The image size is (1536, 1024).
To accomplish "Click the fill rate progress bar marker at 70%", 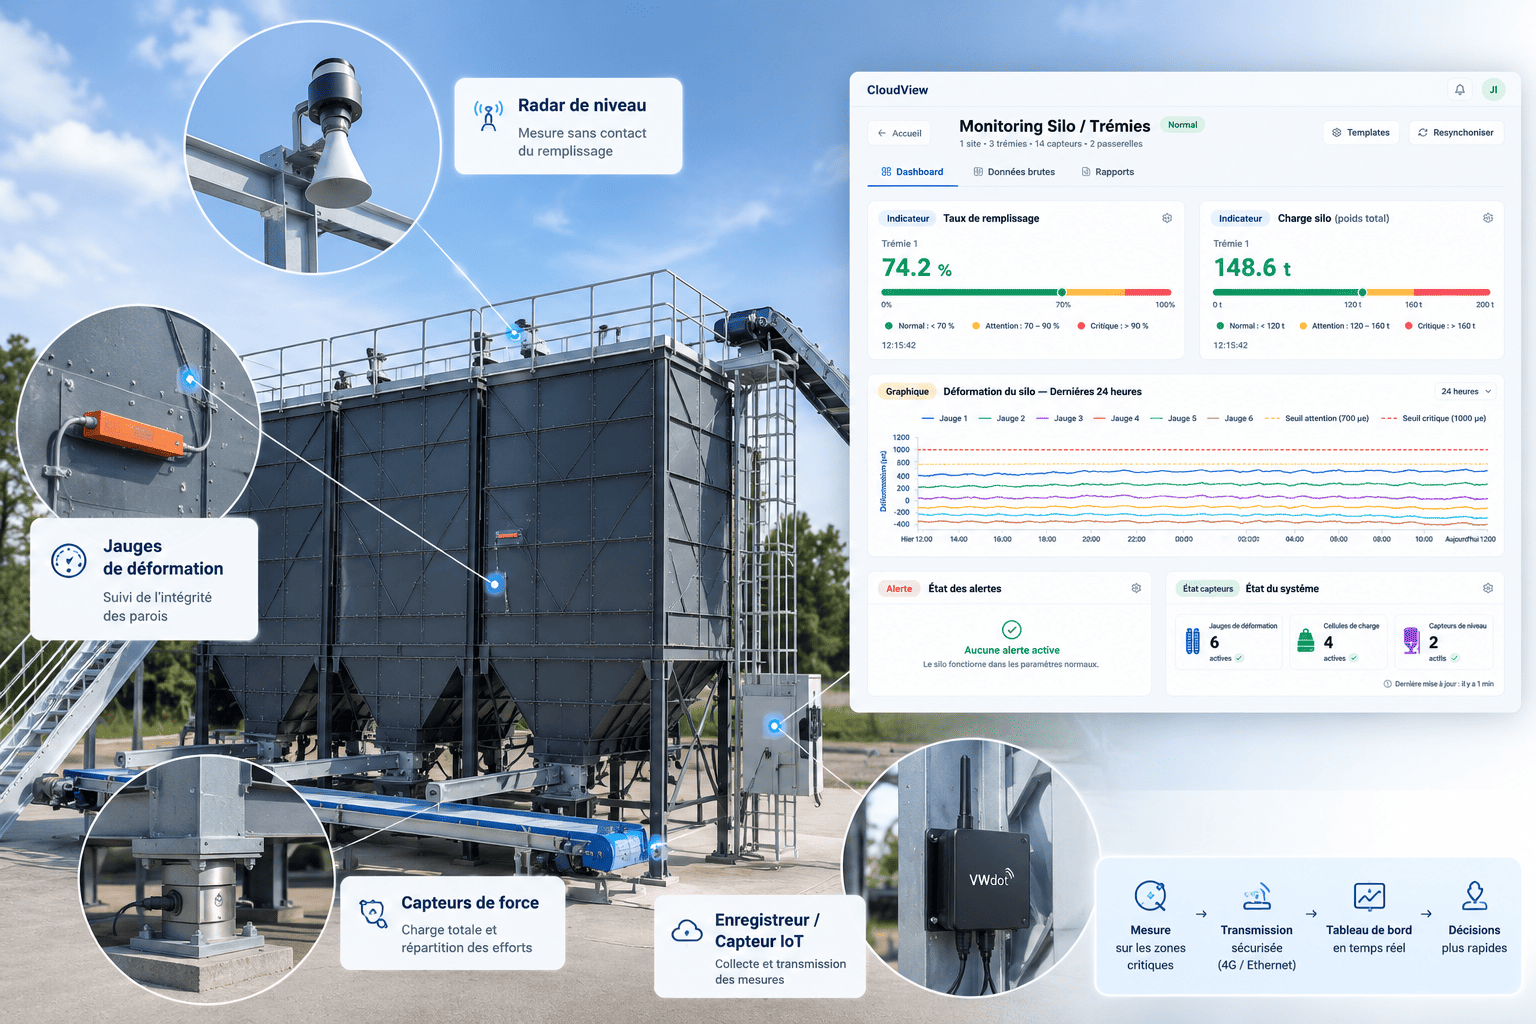I will tap(1062, 292).
